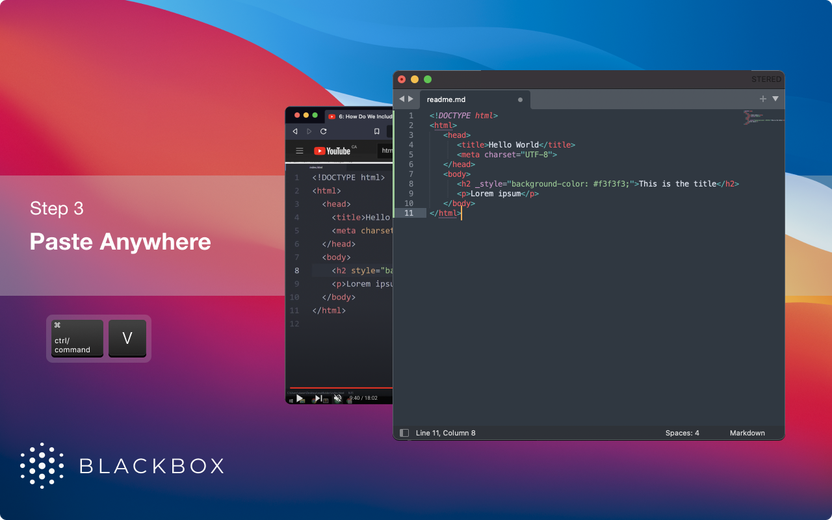Toggle the Sublime sidebar from status bar
Viewport: 832px width, 520px height.
[404, 433]
